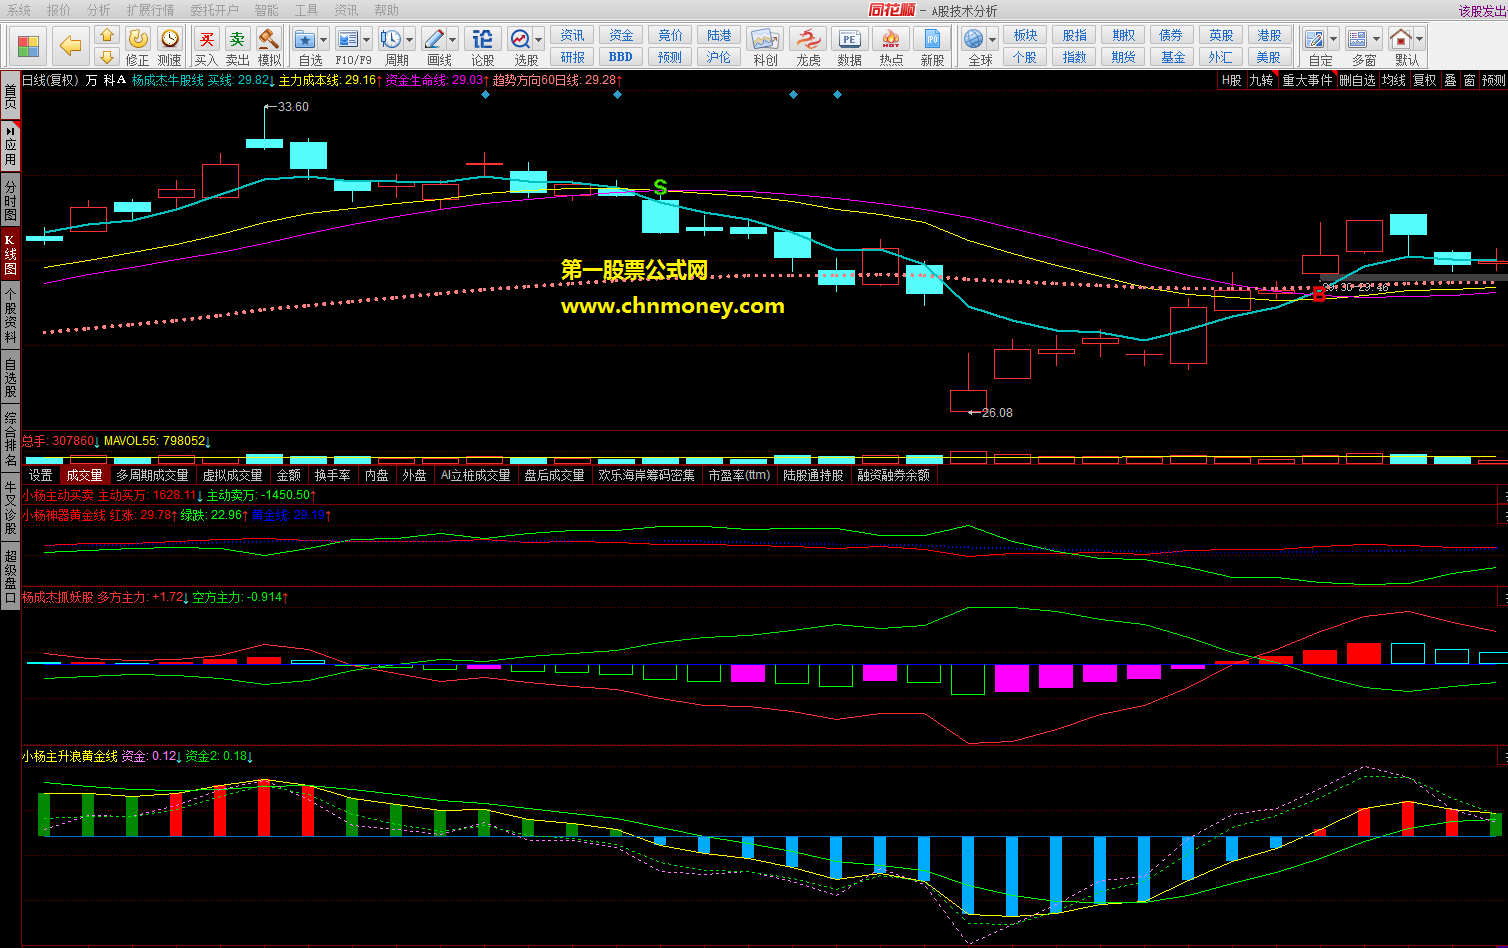This screenshot has height=948, width=1508.
Task: Open the 报价 menu
Action: [59, 10]
